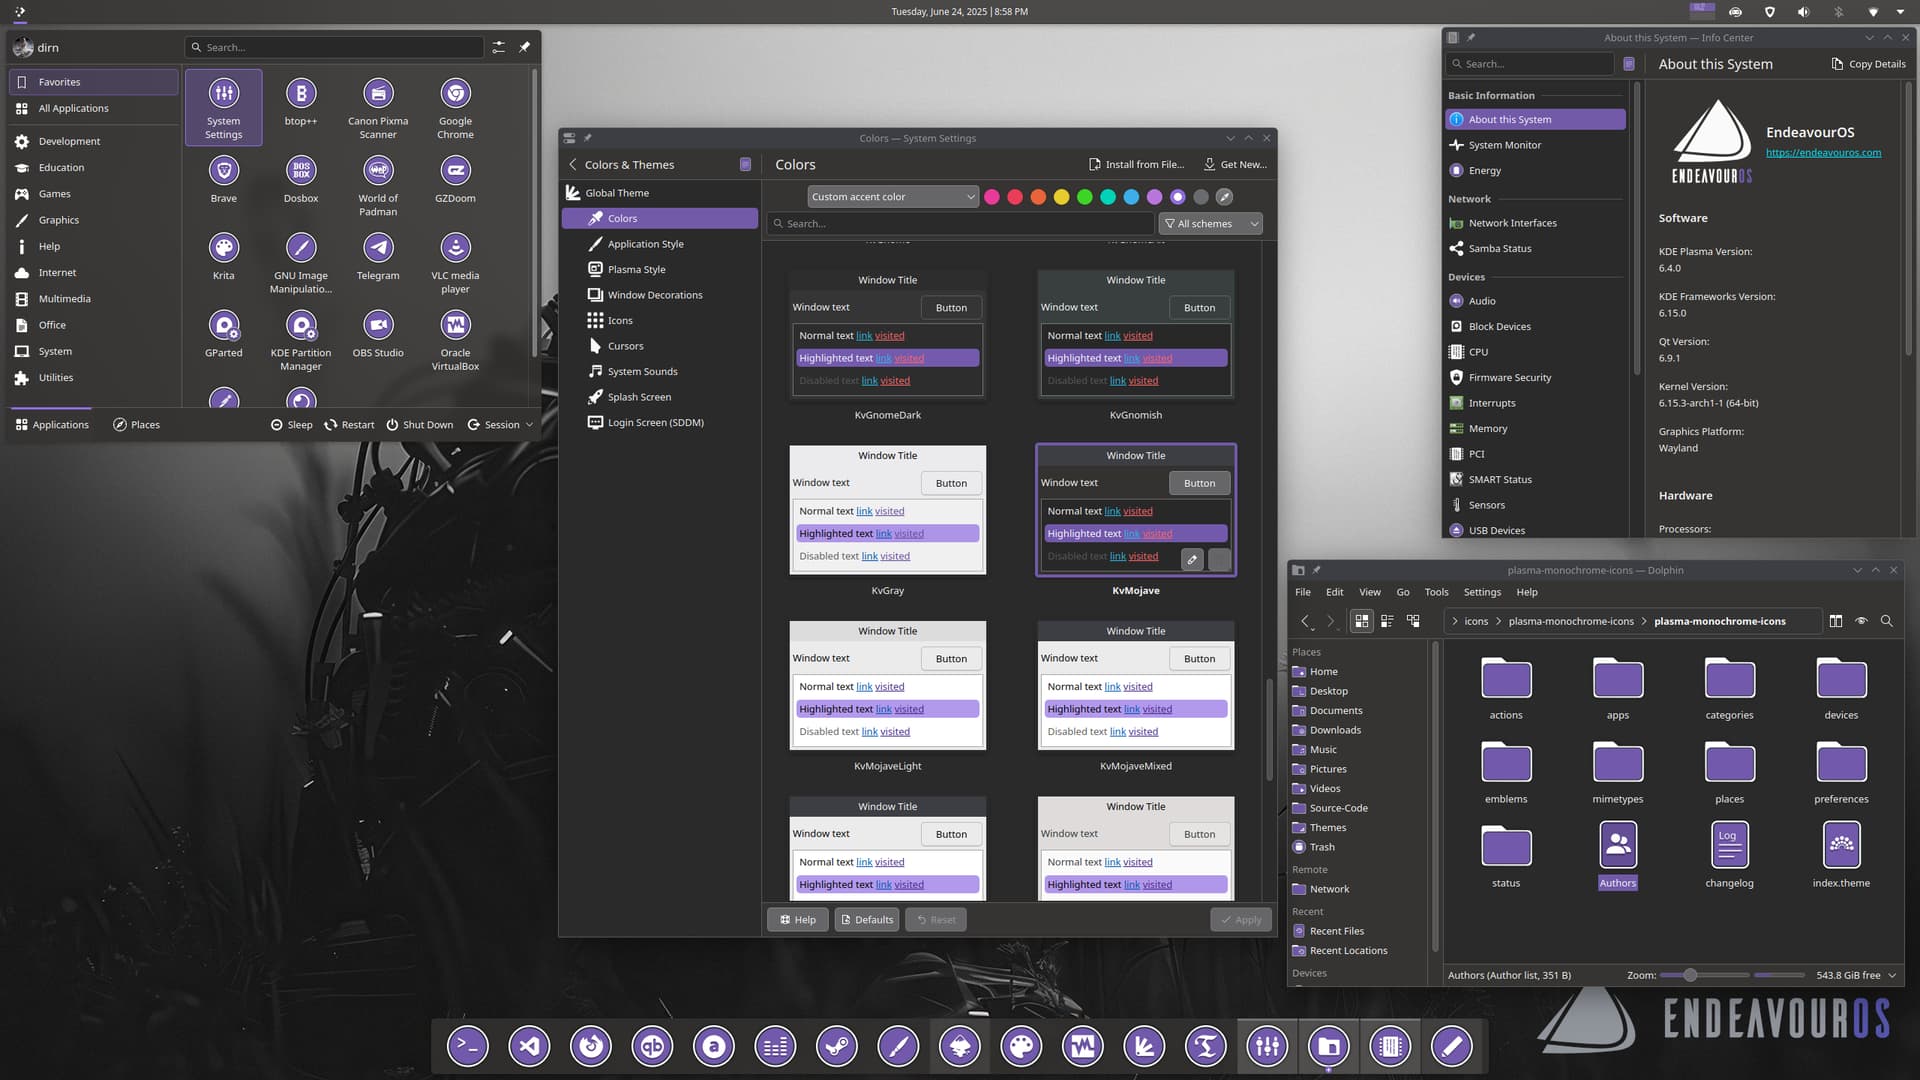1920x1080 pixels.
Task: Pin the application launcher open
Action: (524, 47)
